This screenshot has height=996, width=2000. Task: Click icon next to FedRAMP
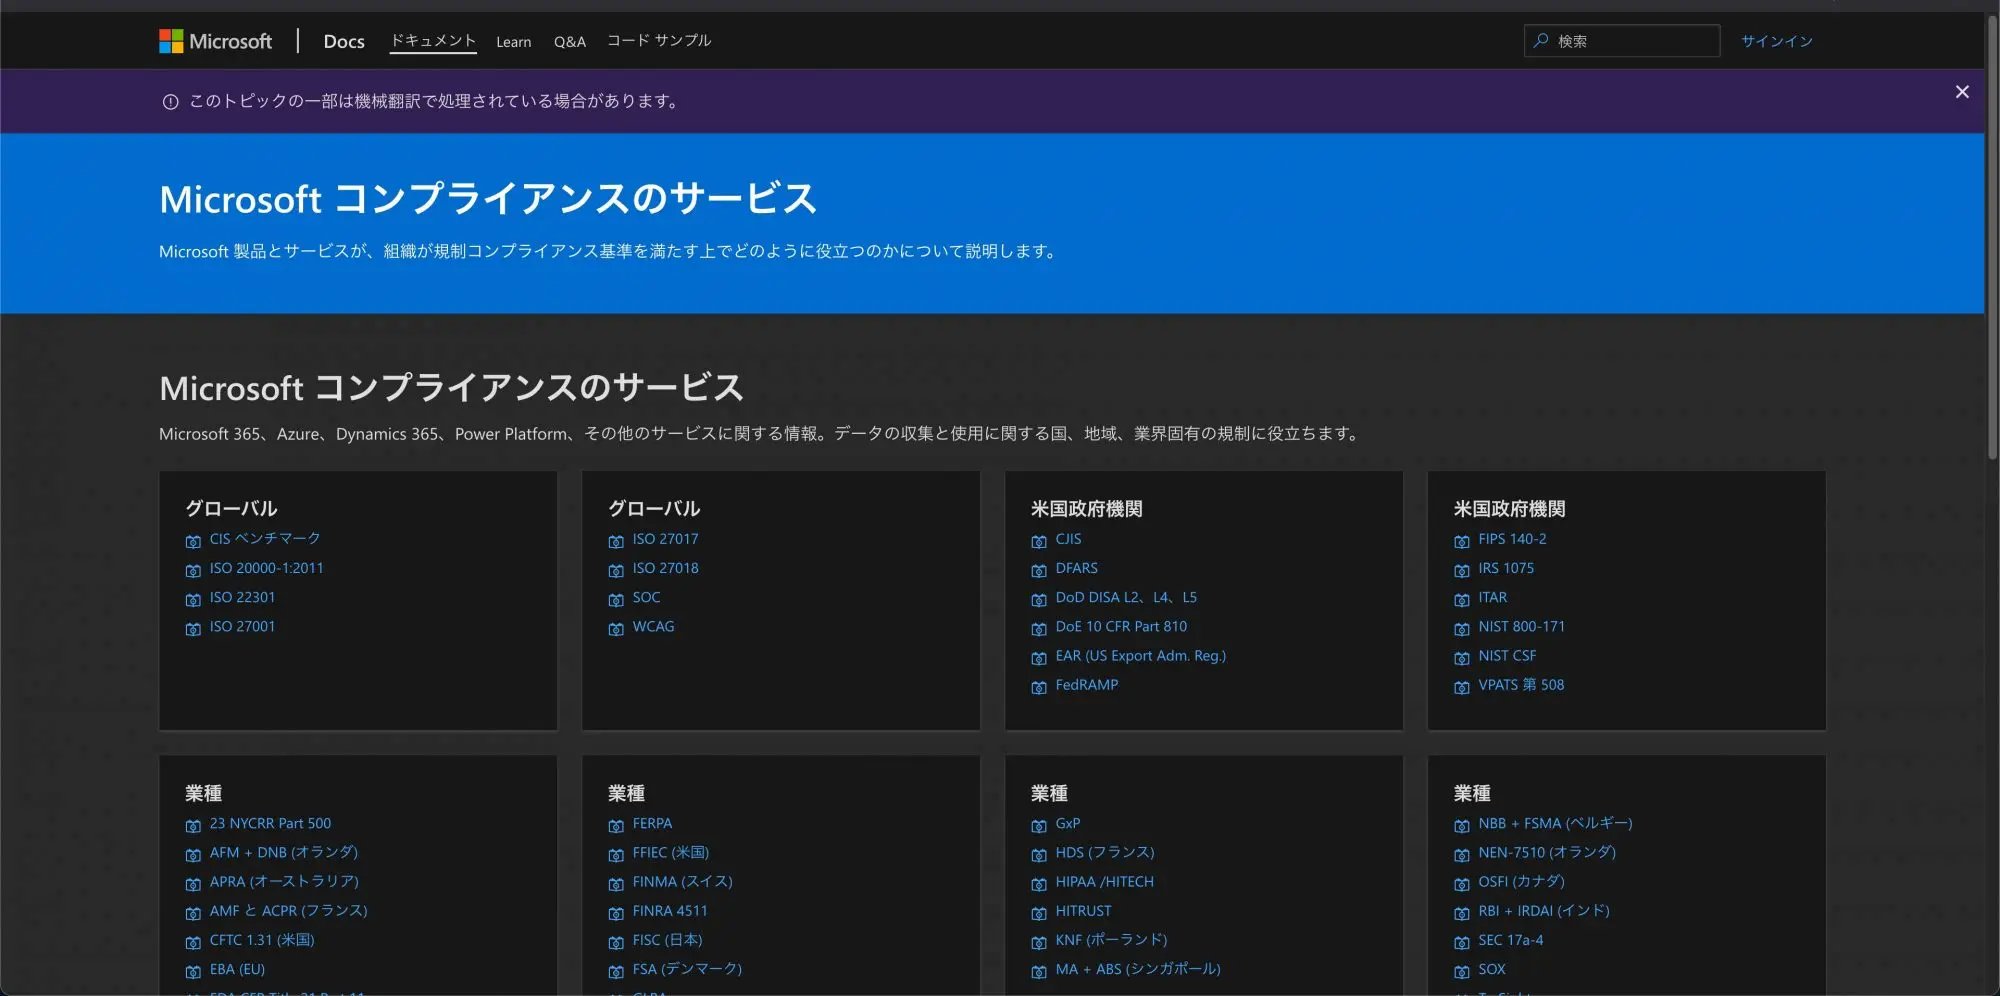[1039, 687]
